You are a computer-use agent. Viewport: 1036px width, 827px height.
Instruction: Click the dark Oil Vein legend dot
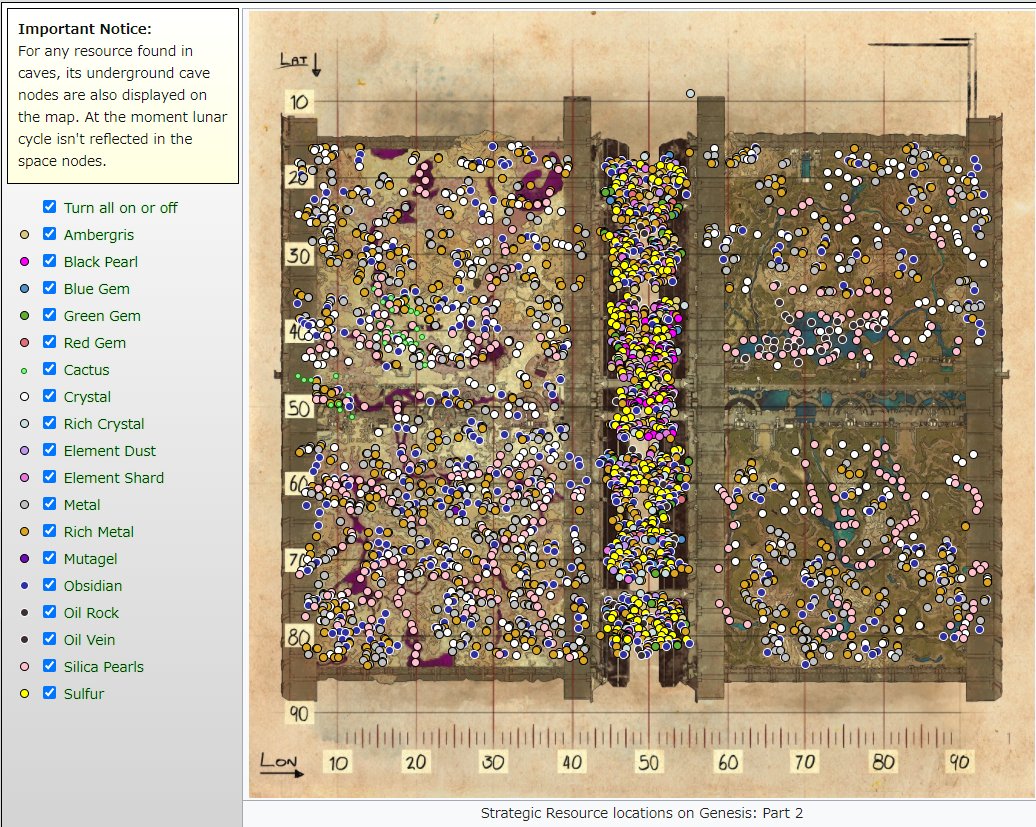tap(24, 639)
